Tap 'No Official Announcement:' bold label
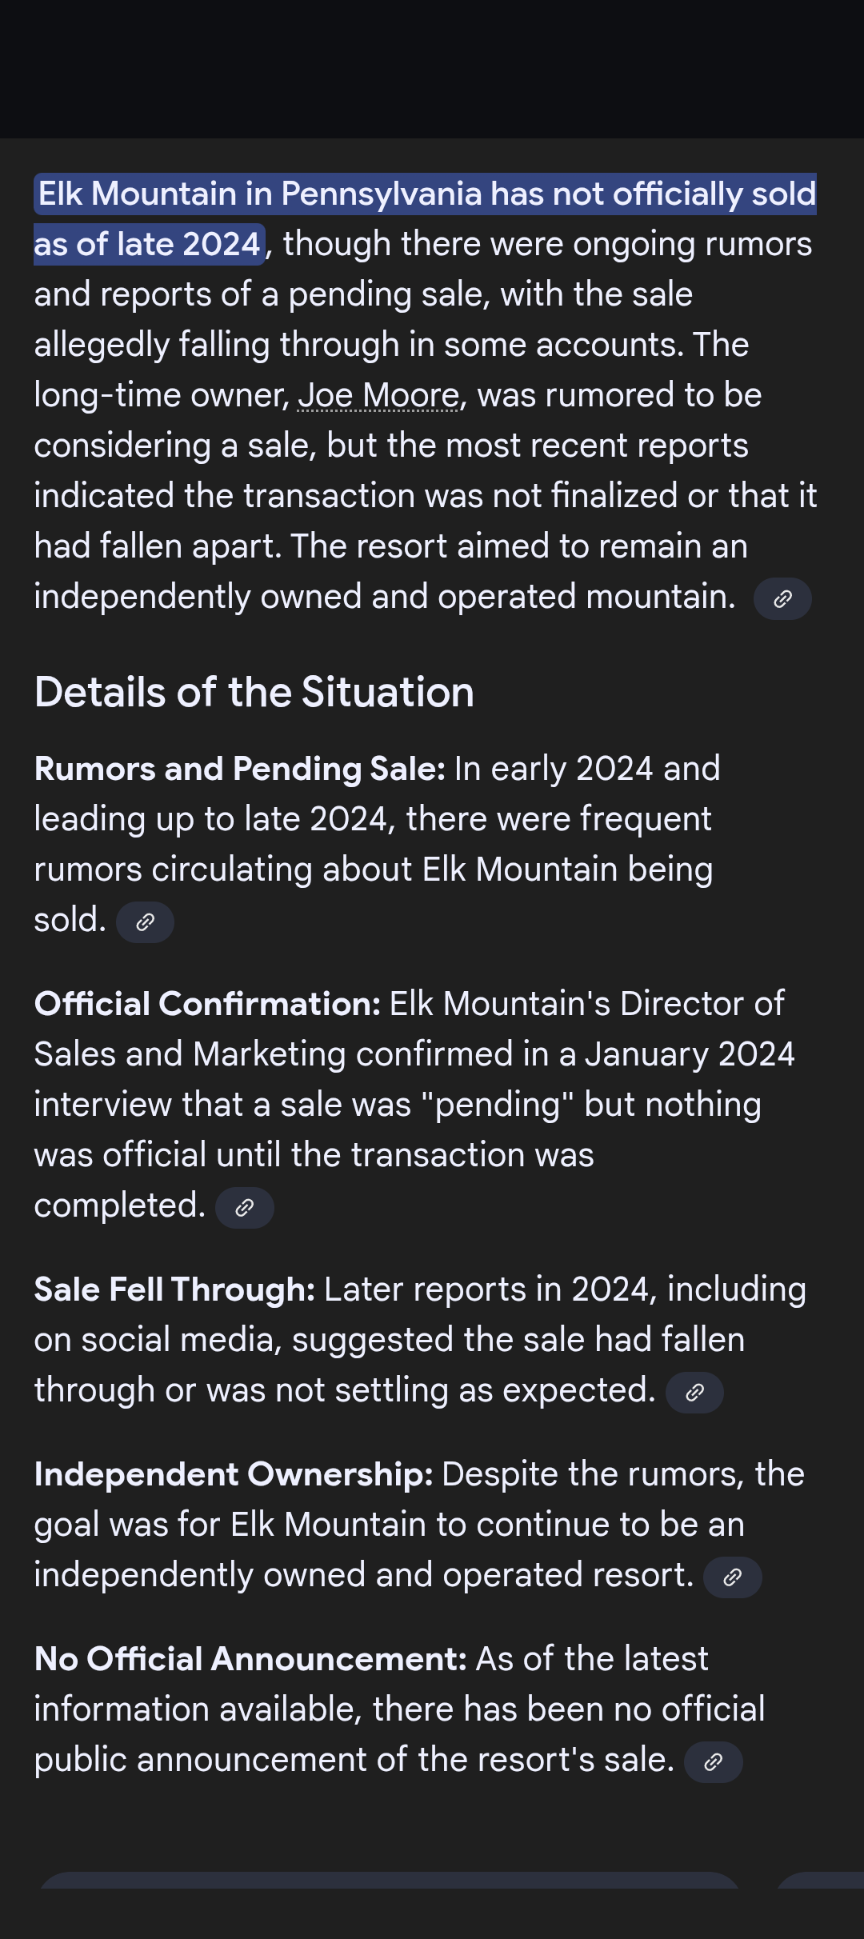 (x=250, y=1660)
